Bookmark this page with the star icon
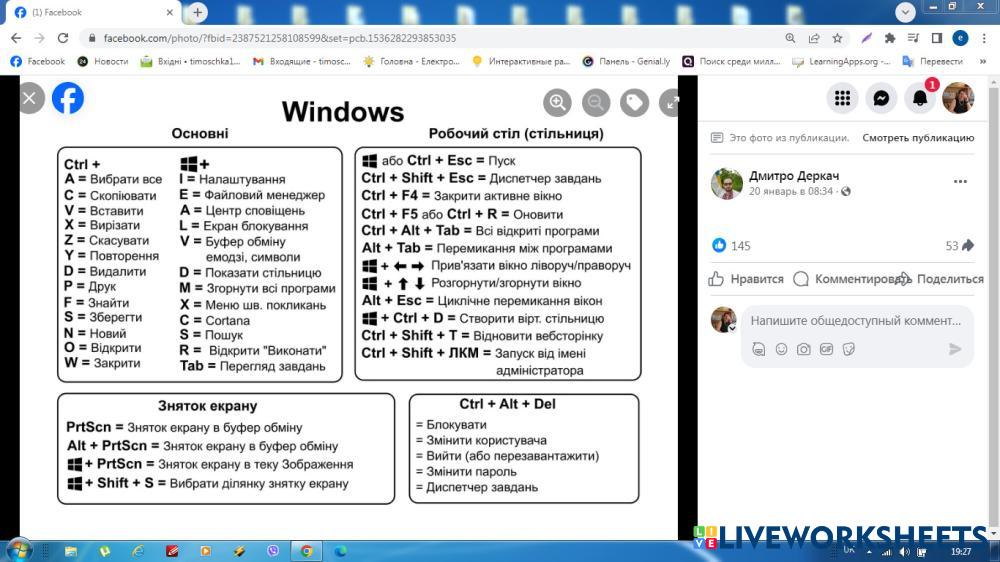The width and height of the screenshot is (1000, 562). (x=837, y=38)
